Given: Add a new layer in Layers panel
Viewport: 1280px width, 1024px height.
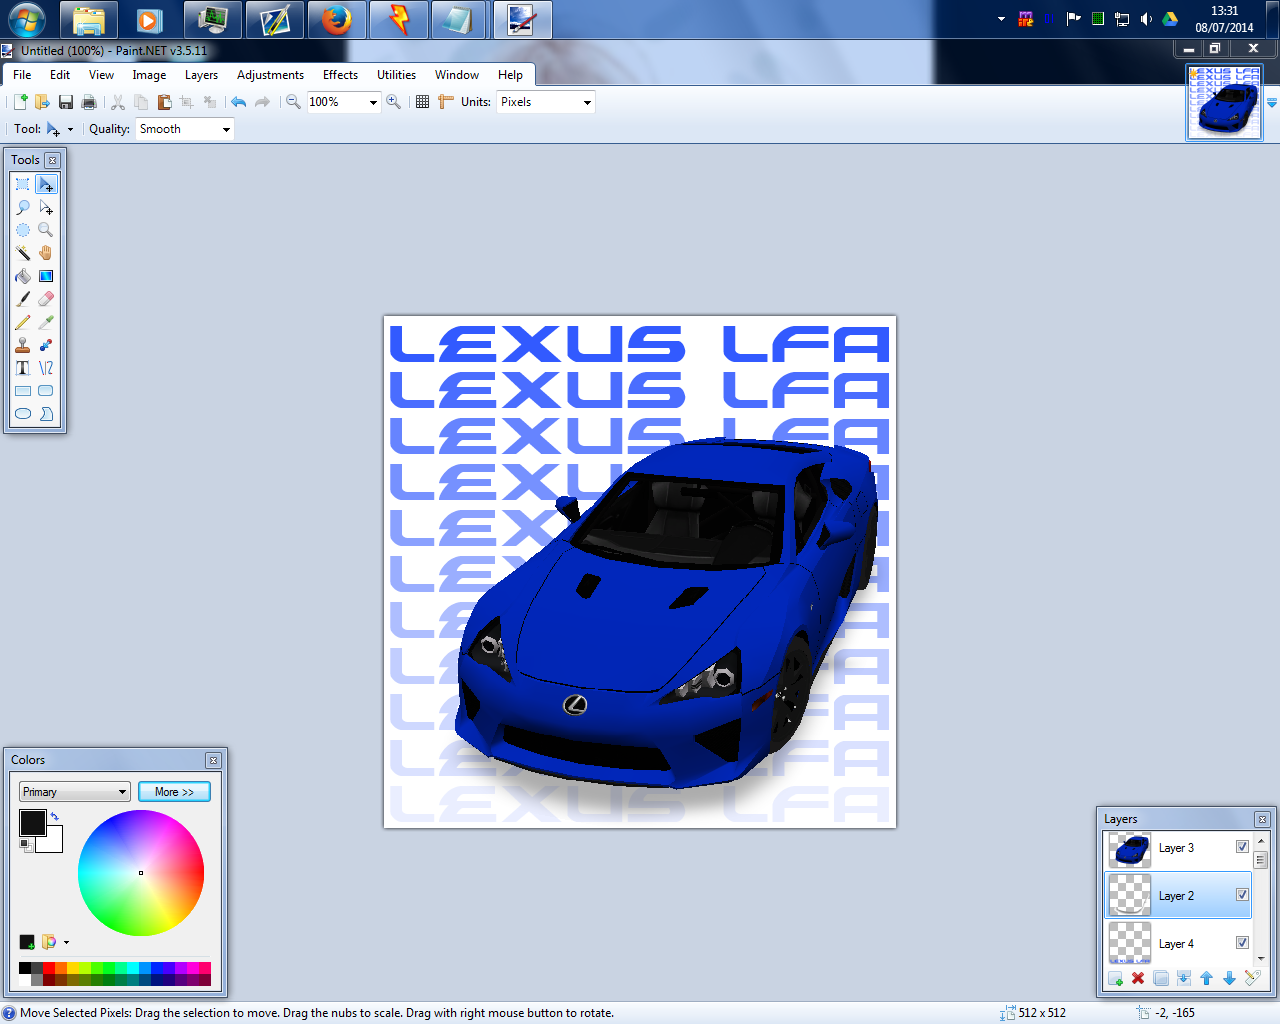Looking at the screenshot, I should 1115,978.
